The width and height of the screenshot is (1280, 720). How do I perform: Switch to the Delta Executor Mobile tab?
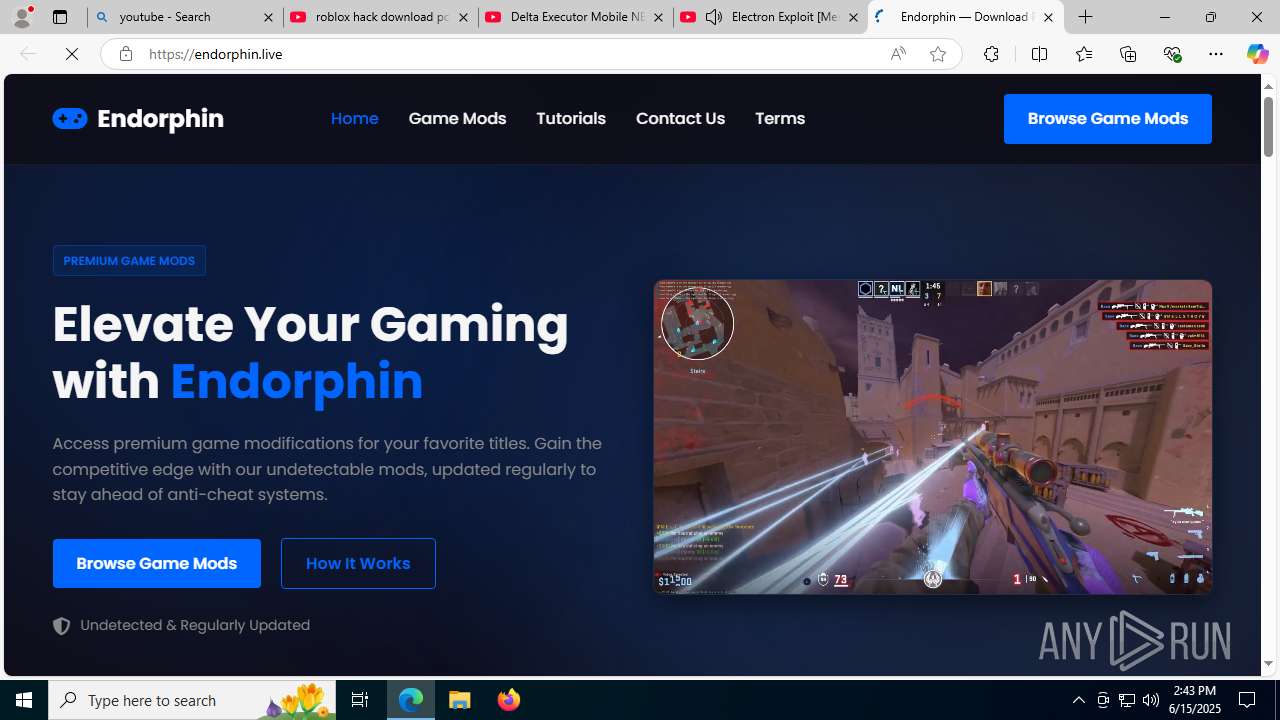point(575,17)
